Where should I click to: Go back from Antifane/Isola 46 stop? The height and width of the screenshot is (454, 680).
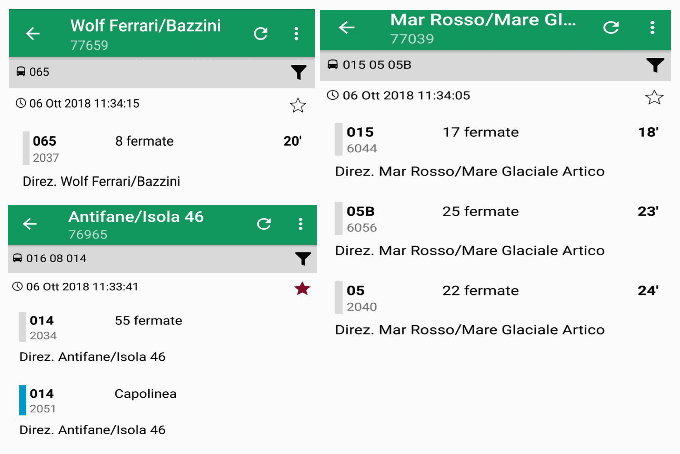(x=30, y=224)
